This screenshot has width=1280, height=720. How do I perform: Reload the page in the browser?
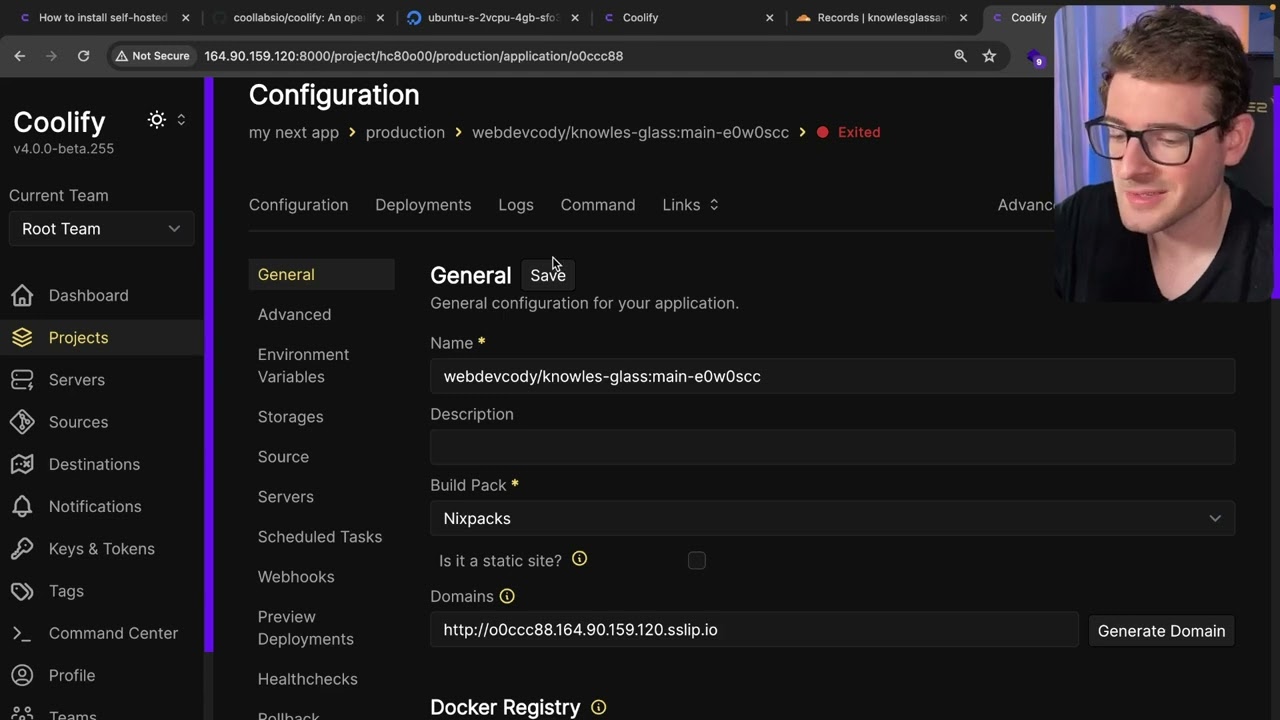83,56
